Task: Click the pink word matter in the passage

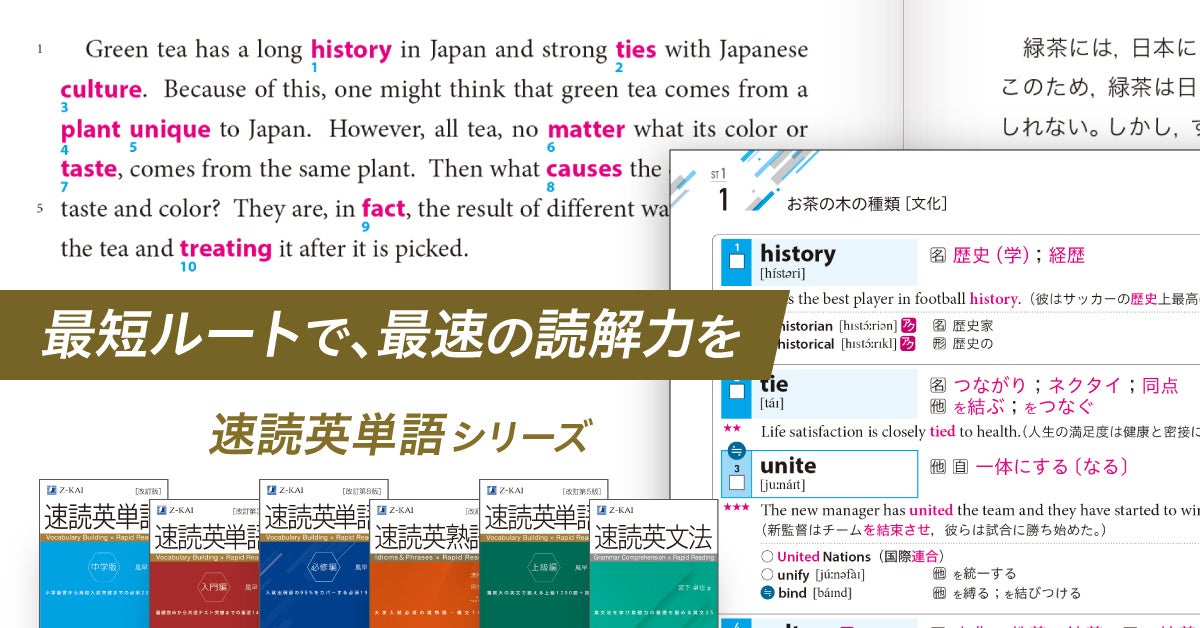Action: coord(586,129)
